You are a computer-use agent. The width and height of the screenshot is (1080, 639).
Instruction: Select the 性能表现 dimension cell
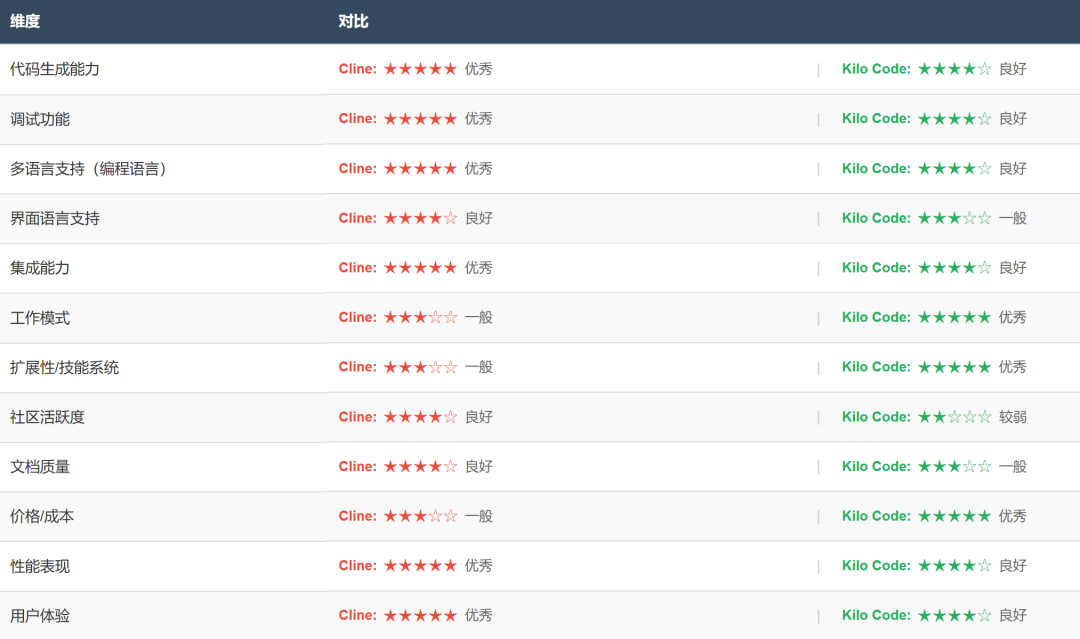[x=163, y=566]
